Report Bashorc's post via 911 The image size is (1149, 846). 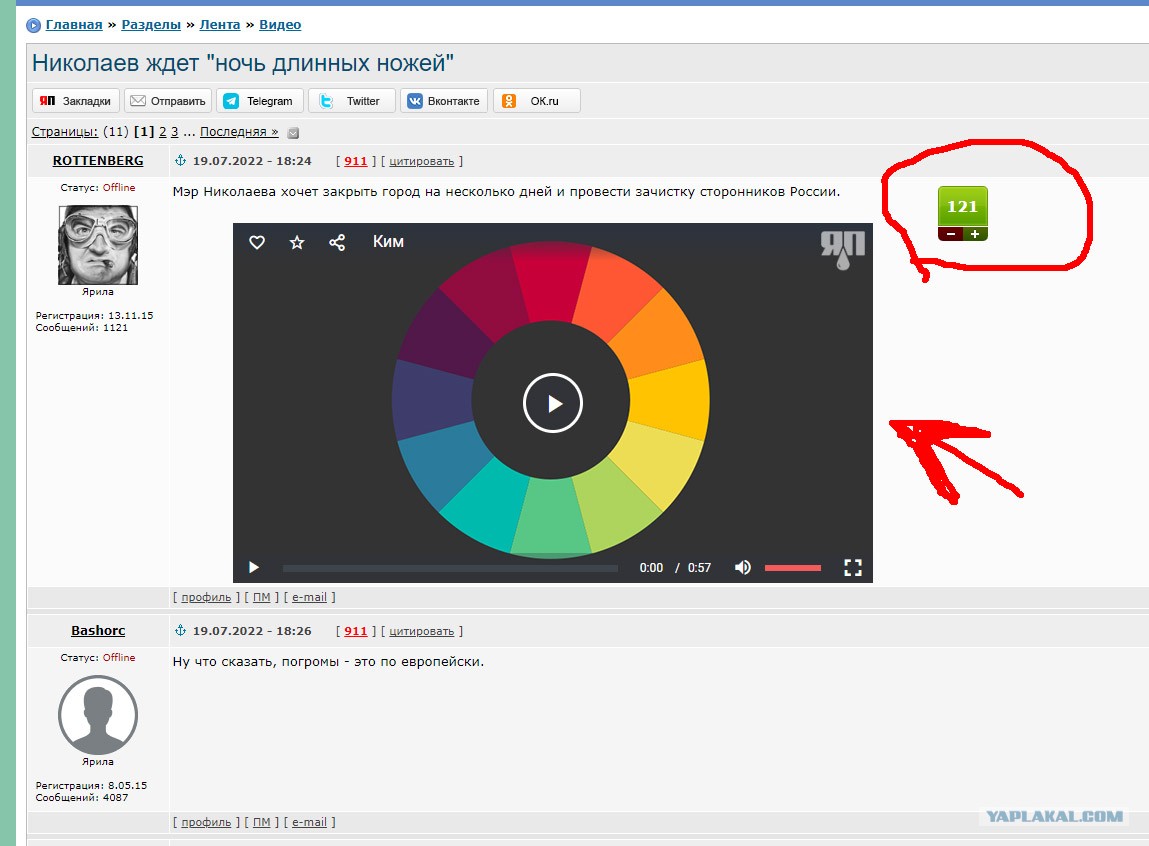coord(355,631)
